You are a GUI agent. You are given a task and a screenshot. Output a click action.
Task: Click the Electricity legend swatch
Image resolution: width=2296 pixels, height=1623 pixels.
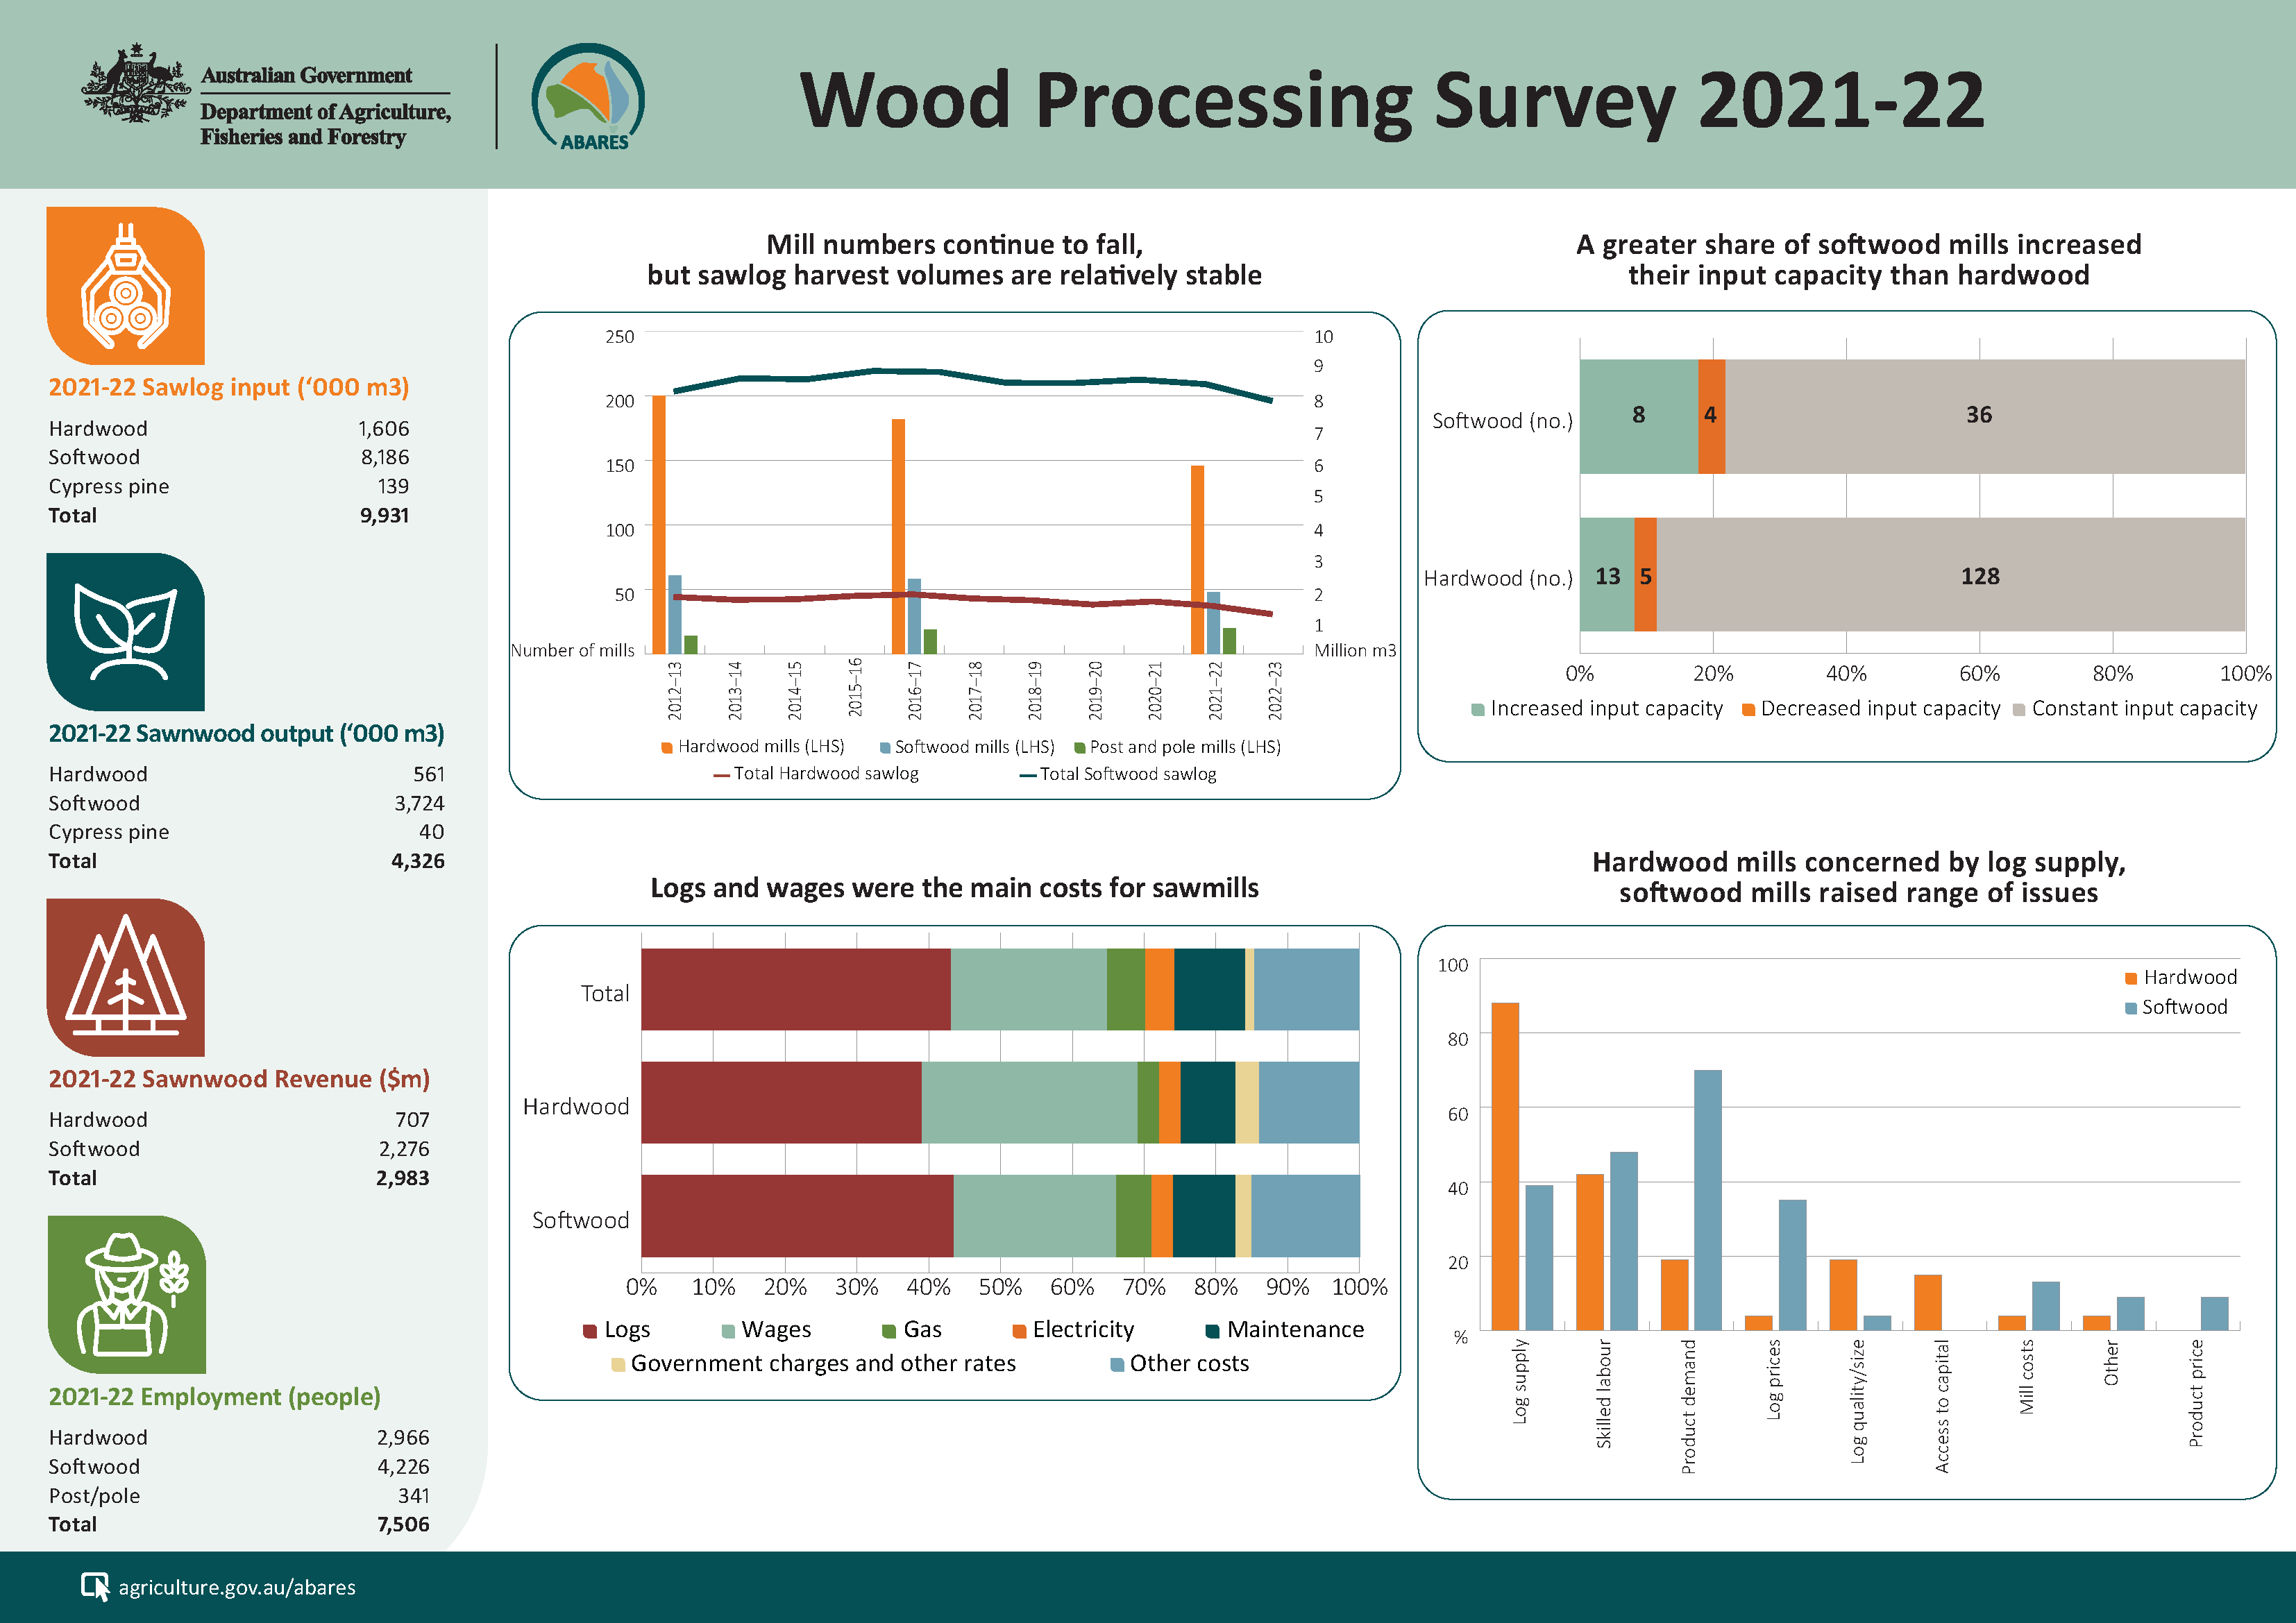click(1019, 1332)
